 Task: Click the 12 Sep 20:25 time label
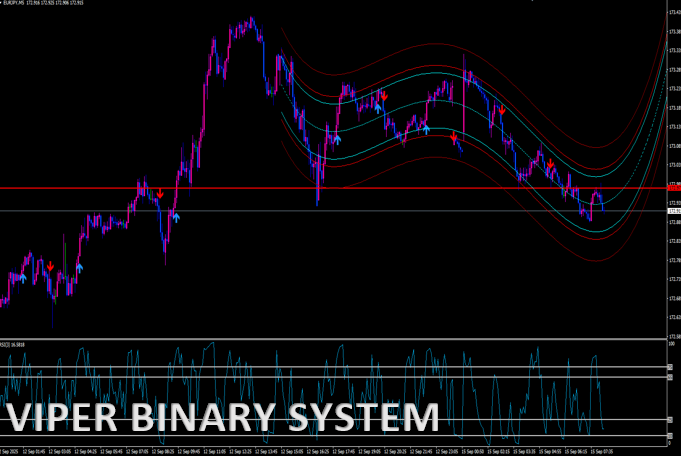coord(397,452)
